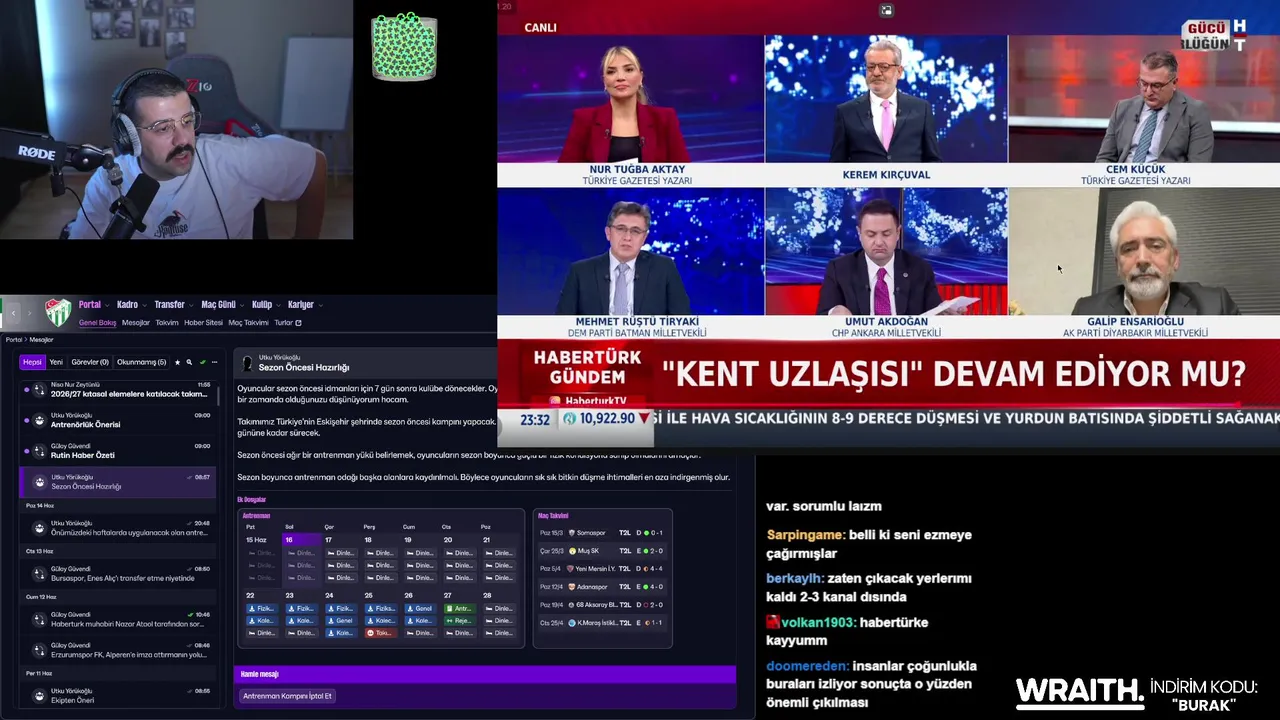Click the green 'Antr...' session on day 27
The height and width of the screenshot is (720, 1280).
(459, 608)
